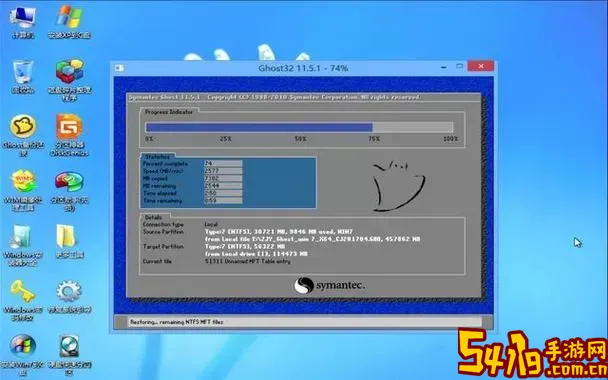Launch the orange DiskGenius shortcut
Viewport: 608px width, 380px height.
(69, 135)
